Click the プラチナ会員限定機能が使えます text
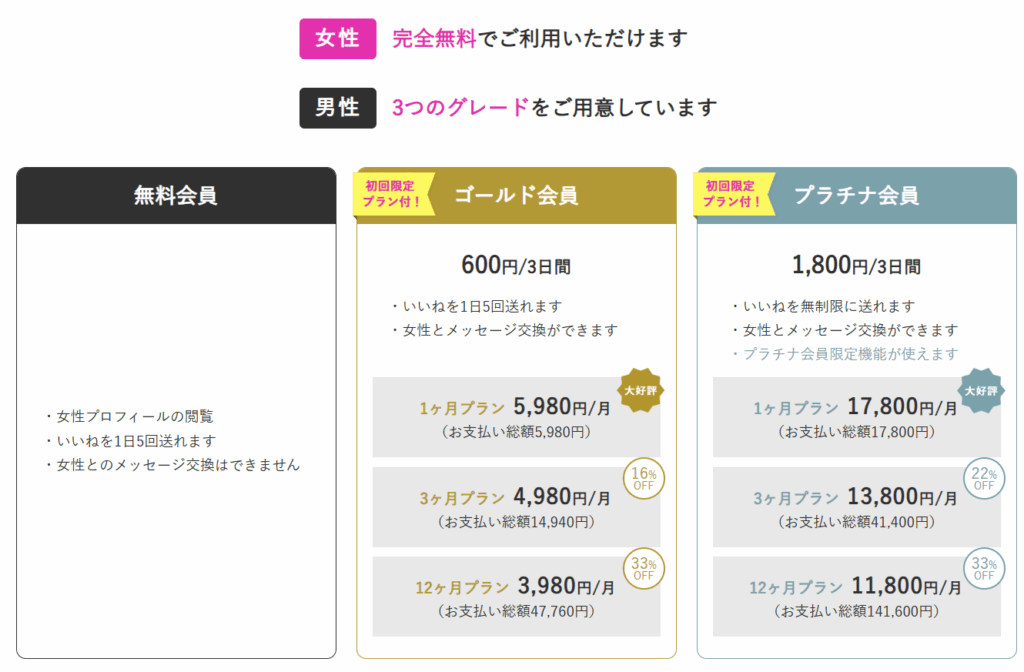 pyautogui.click(x=850, y=354)
